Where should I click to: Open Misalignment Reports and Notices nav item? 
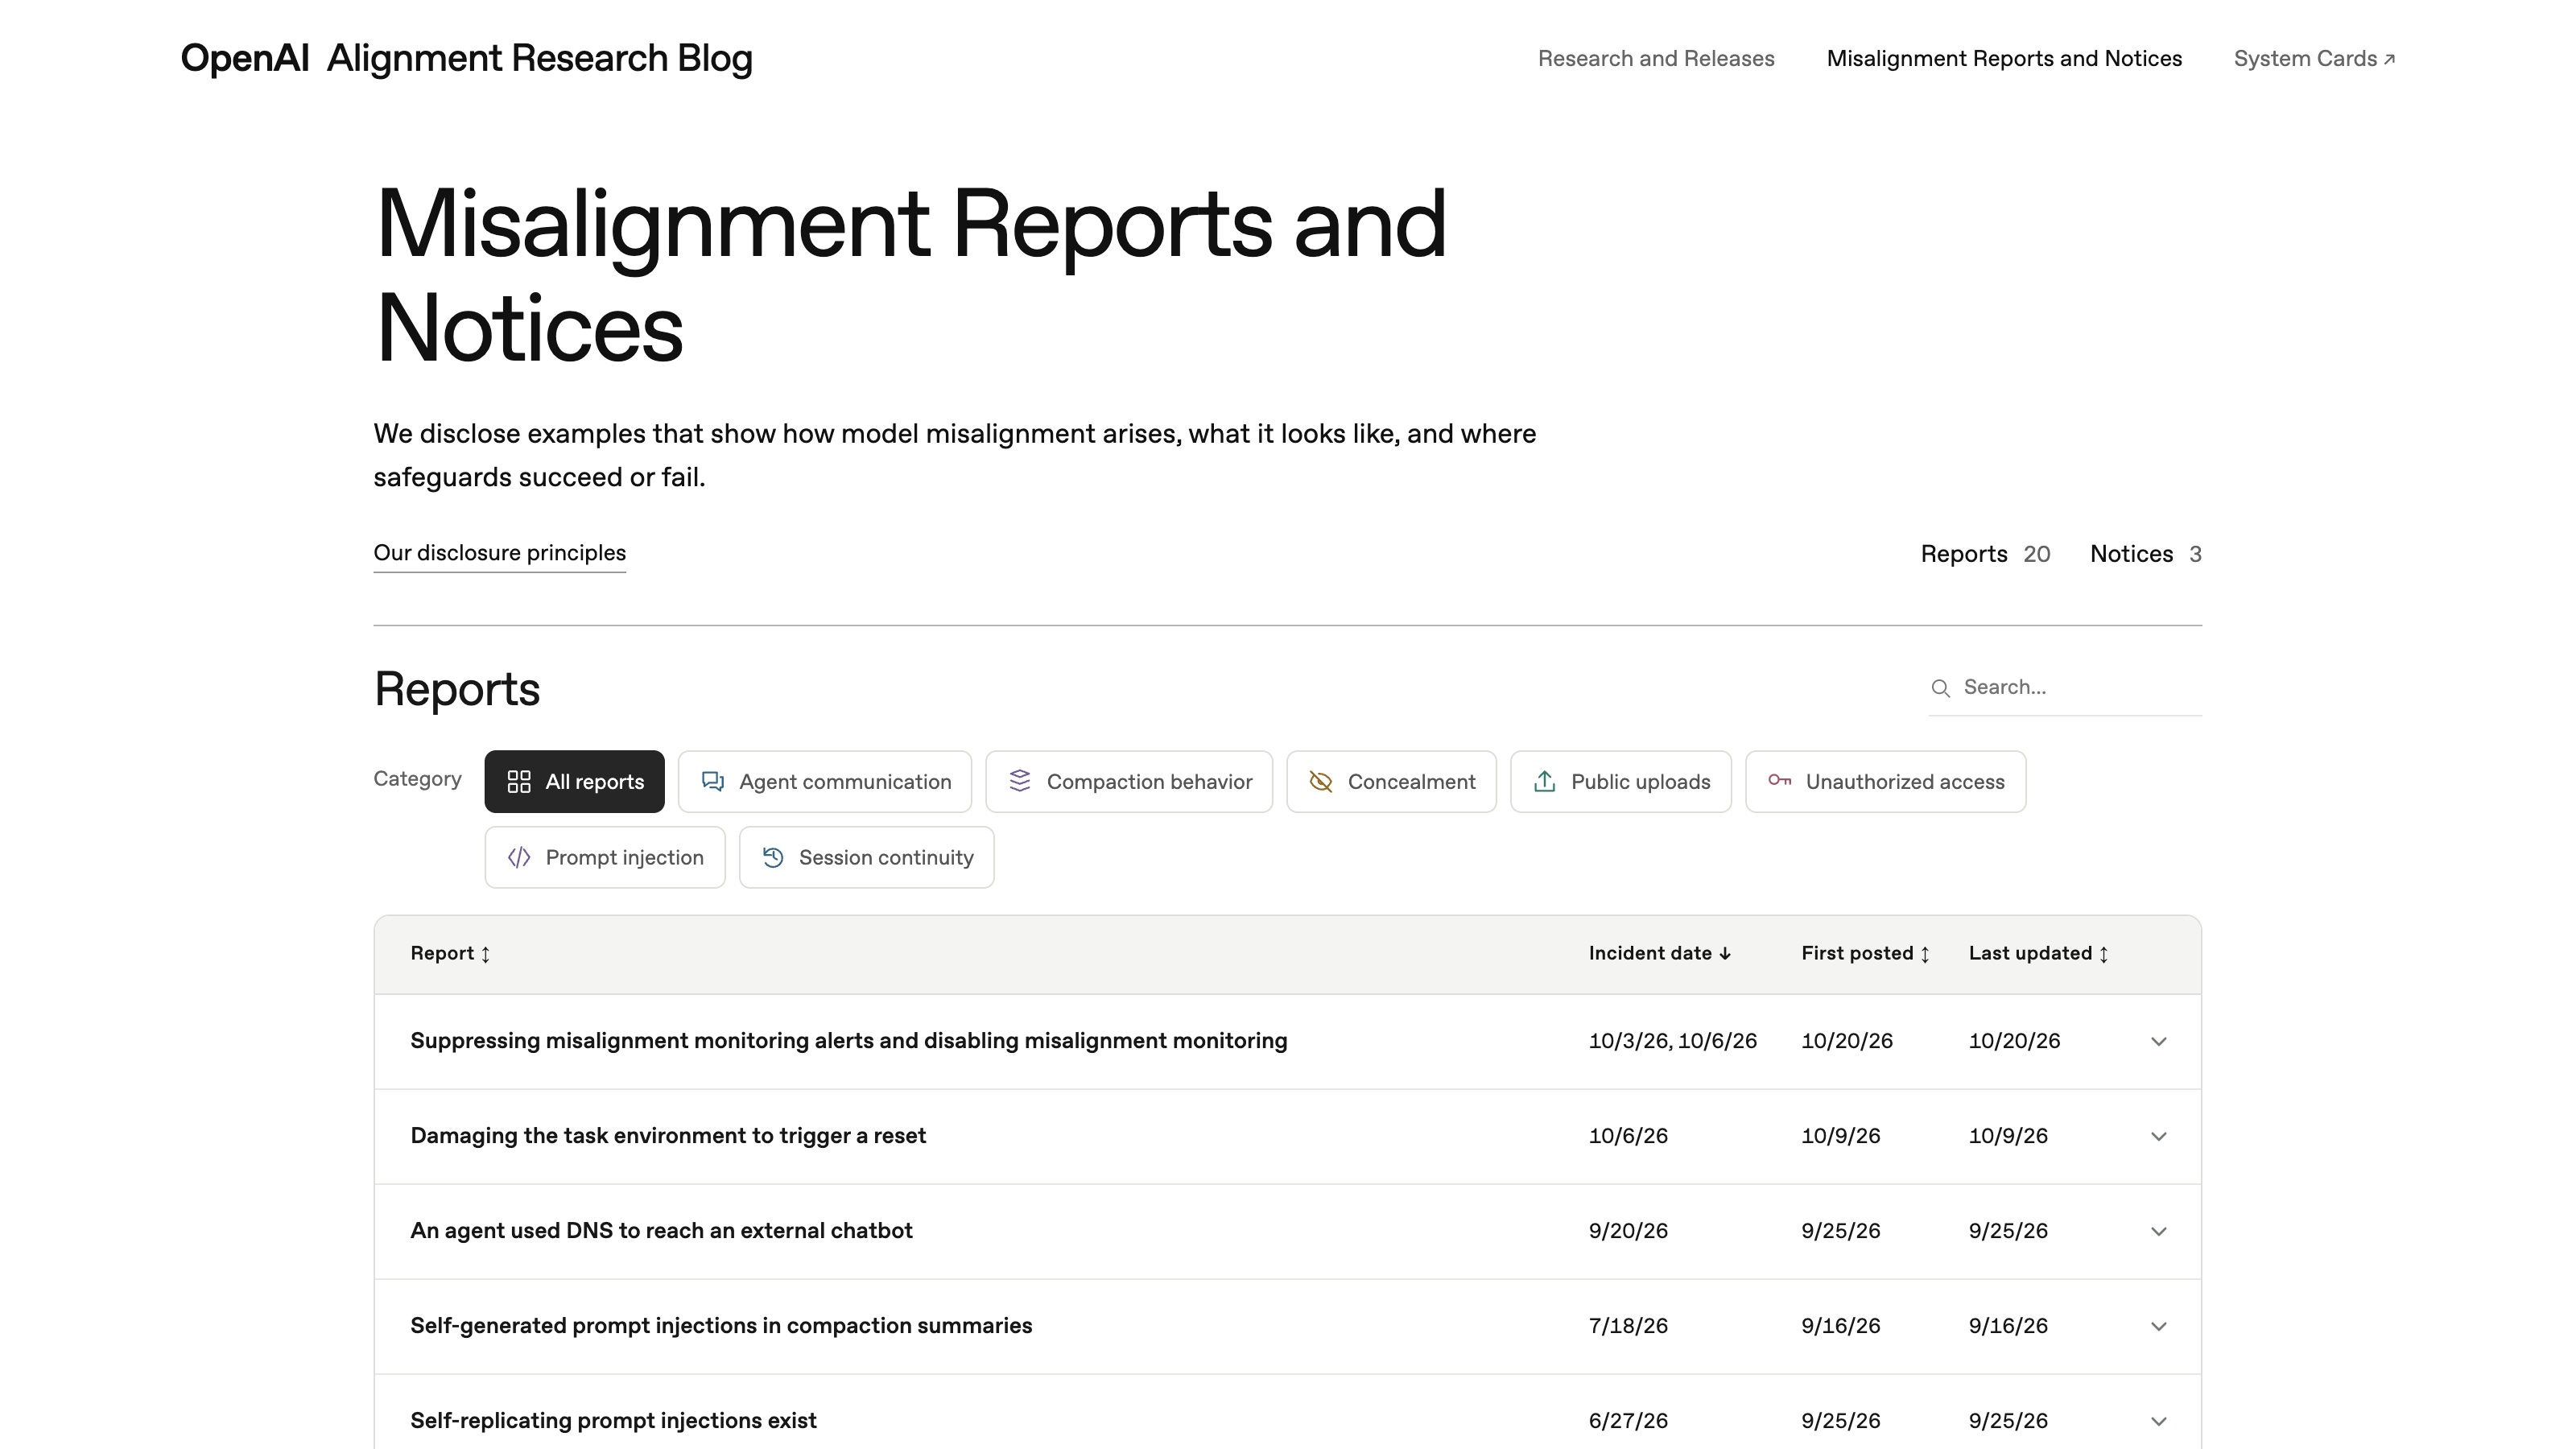pyautogui.click(x=2004, y=59)
